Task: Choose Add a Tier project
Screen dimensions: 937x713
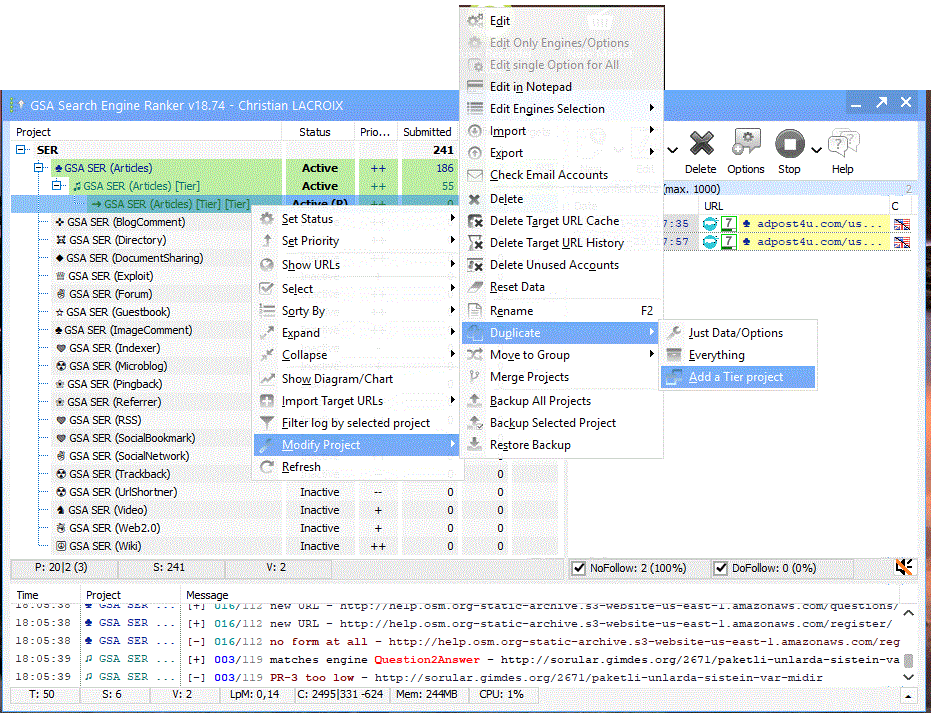Action: click(735, 377)
